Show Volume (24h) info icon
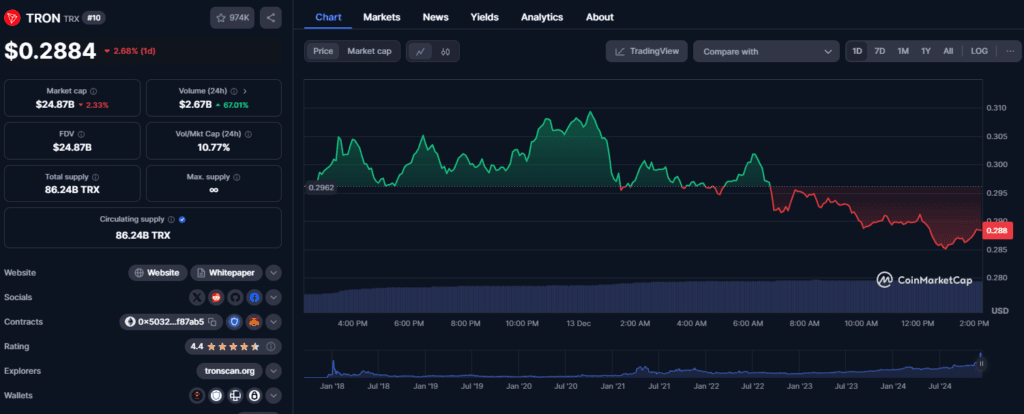The height and width of the screenshot is (414, 1024). point(234,91)
